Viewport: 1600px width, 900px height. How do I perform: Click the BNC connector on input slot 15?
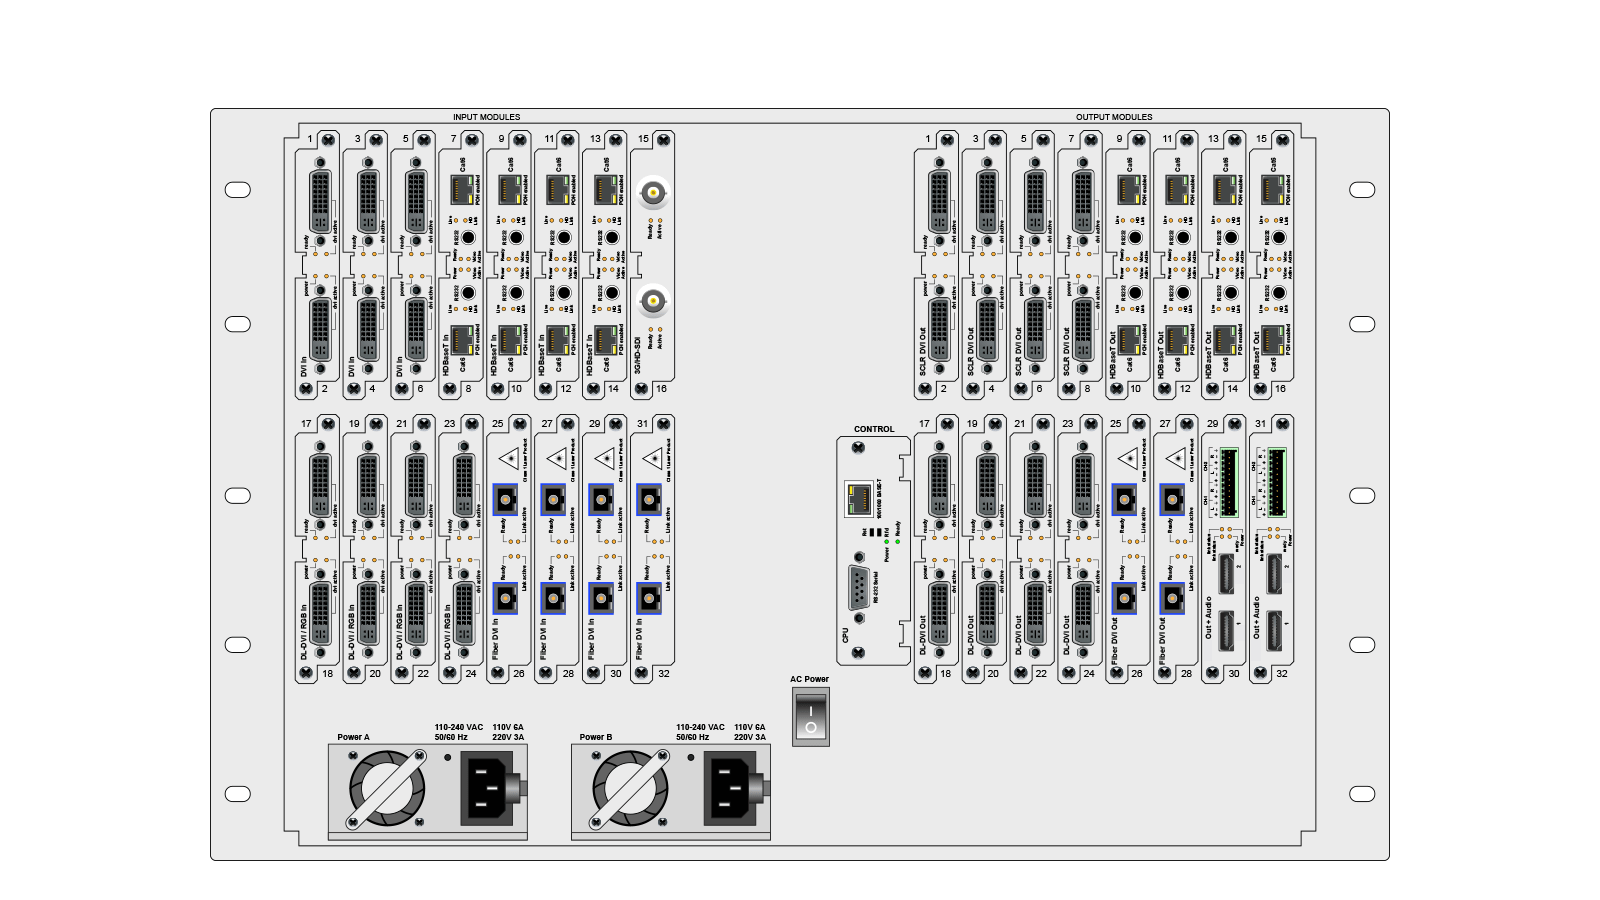652,191
